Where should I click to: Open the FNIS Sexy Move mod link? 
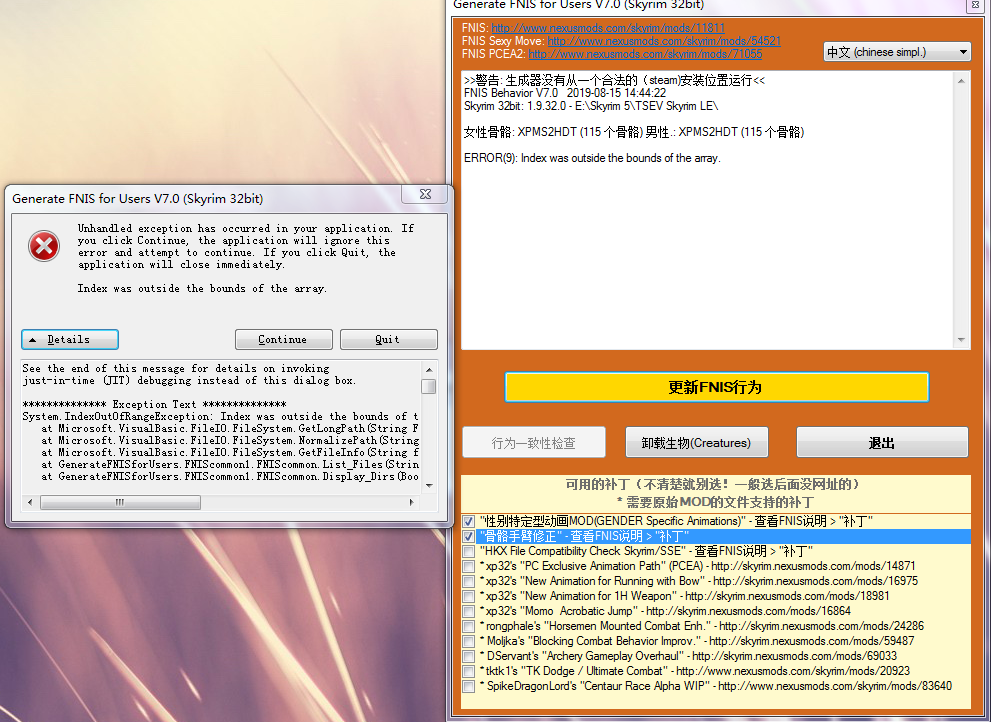(x=664, y=41)
